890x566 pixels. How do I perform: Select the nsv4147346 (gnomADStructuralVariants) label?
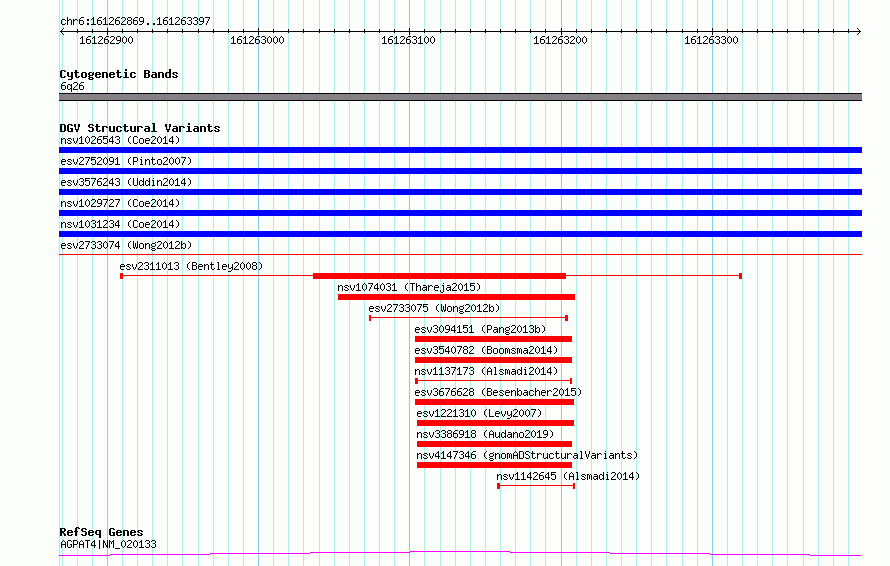pyautogui.click(x=527, y=455)
